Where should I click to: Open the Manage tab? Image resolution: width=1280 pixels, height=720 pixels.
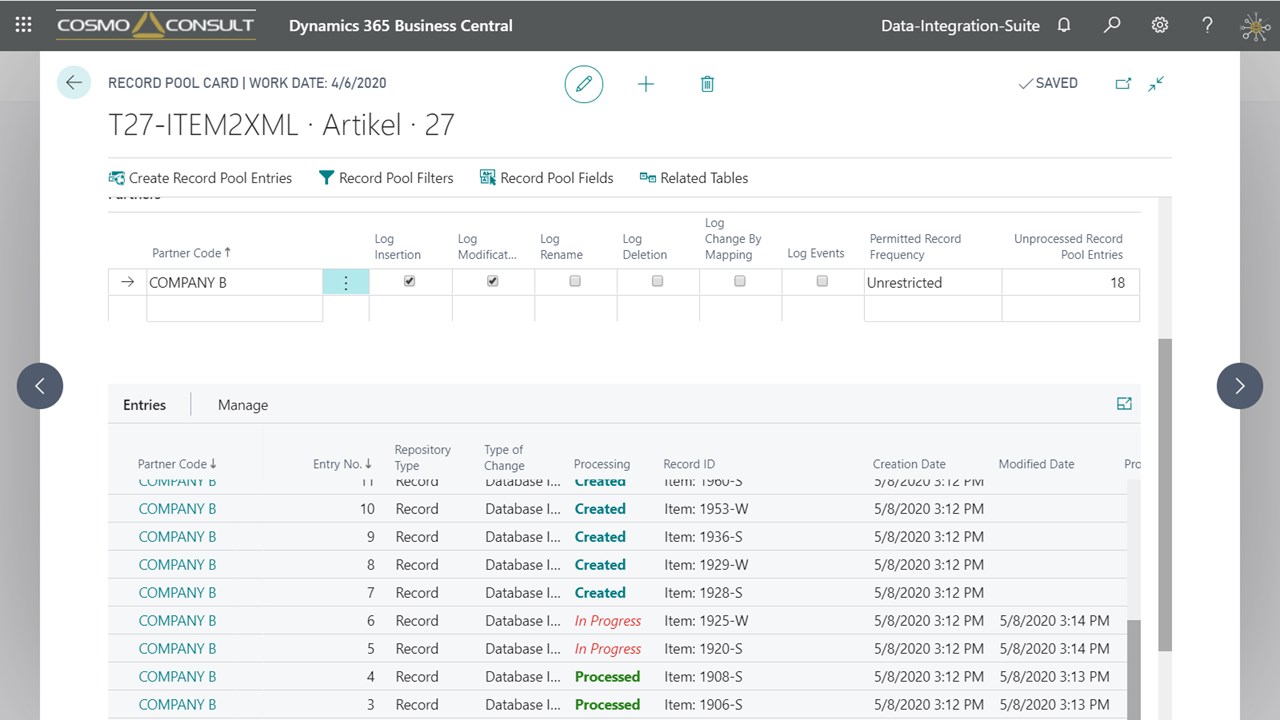pos(243,405)
